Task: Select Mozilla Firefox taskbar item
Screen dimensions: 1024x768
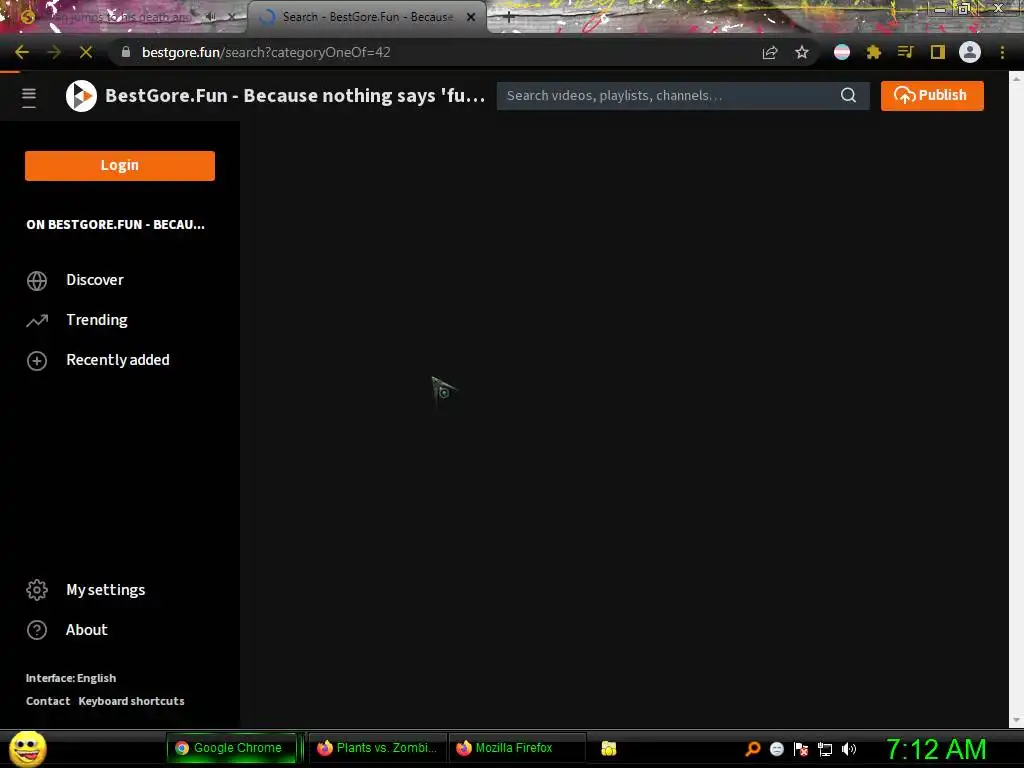Action: tap(516, 748)
